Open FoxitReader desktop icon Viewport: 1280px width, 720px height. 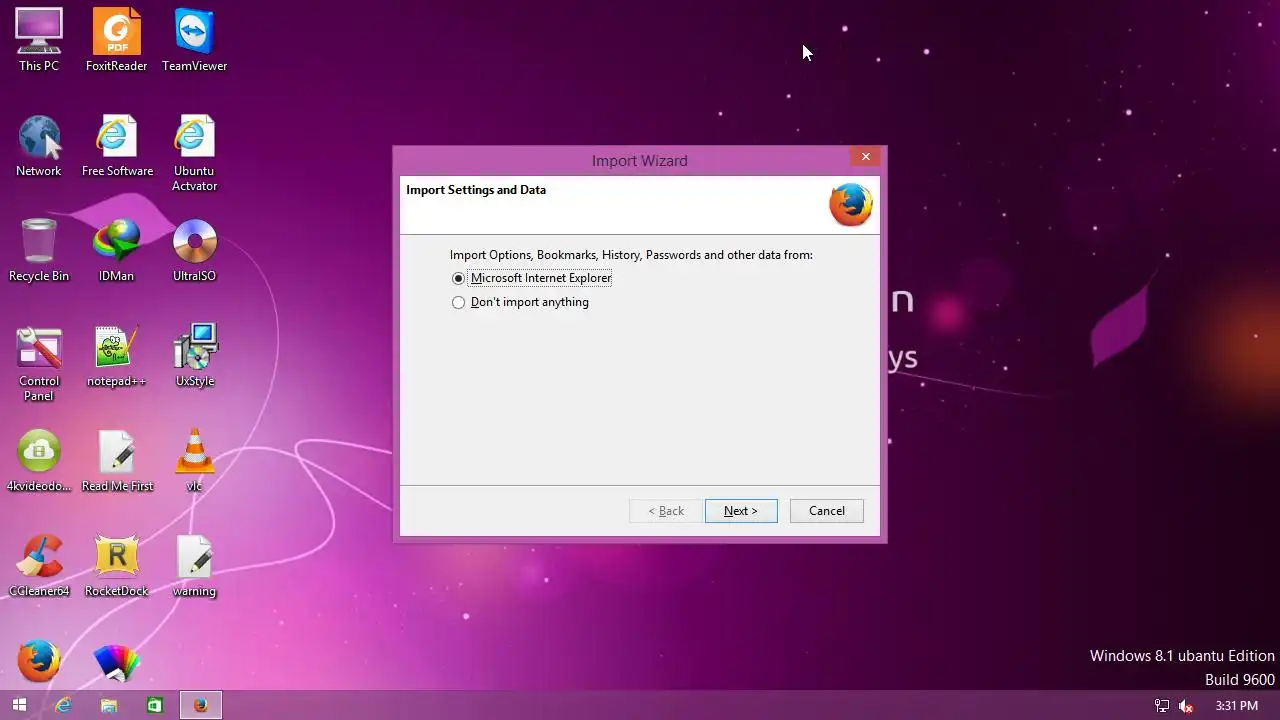tap(116, 40)
